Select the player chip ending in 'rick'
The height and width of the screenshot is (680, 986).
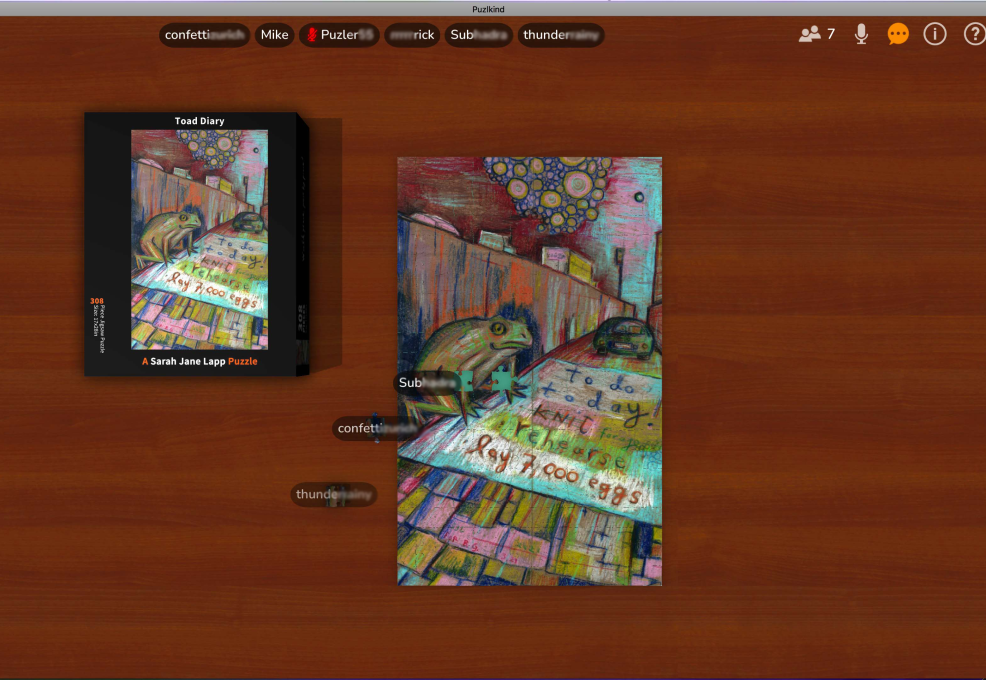412,35
